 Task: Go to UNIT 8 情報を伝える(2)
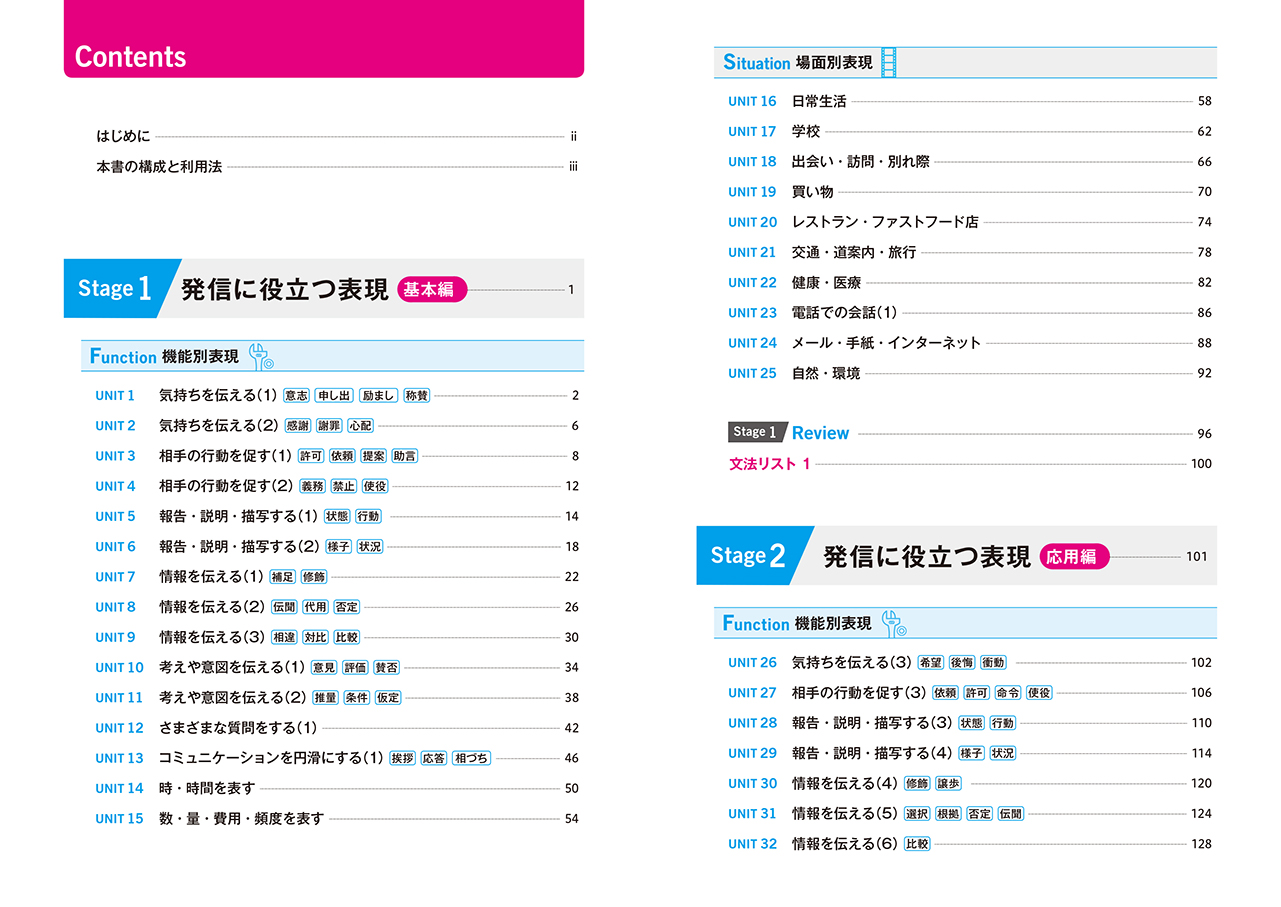point(337,607)
